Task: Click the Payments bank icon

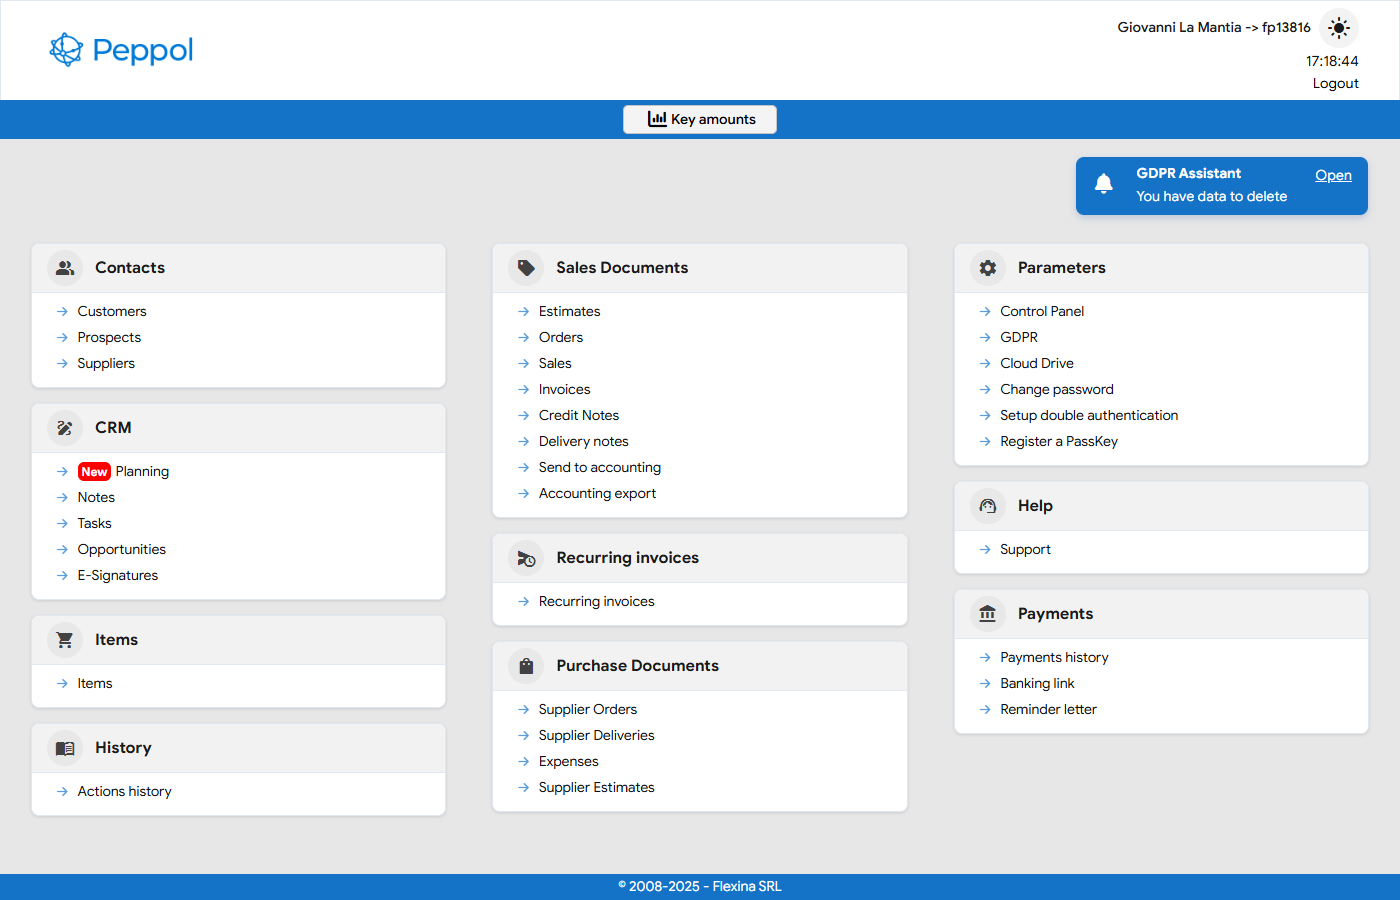Action: (988, 614)
